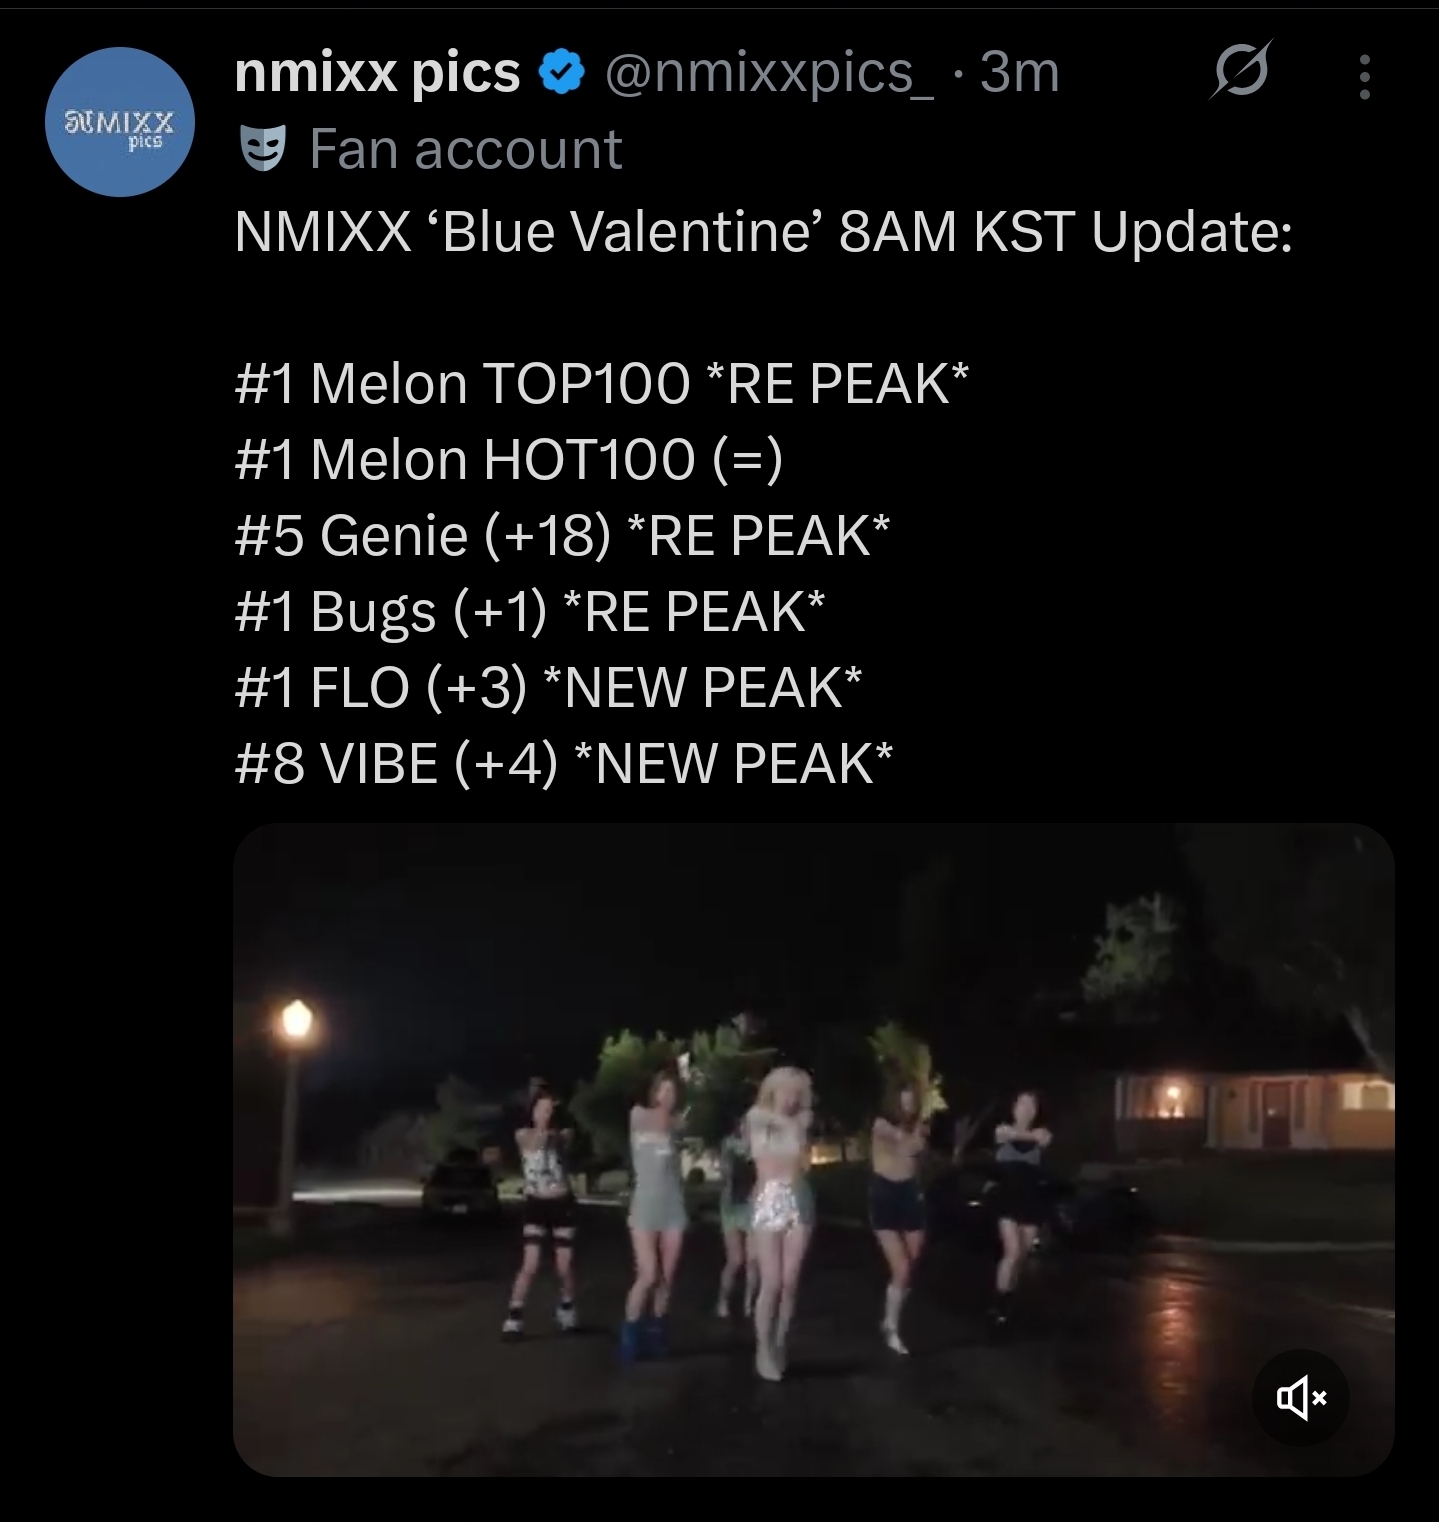
Task: Click the '#1 FLO (+3) *NEW PEAK*' line
Action: (x=548, y=687)
